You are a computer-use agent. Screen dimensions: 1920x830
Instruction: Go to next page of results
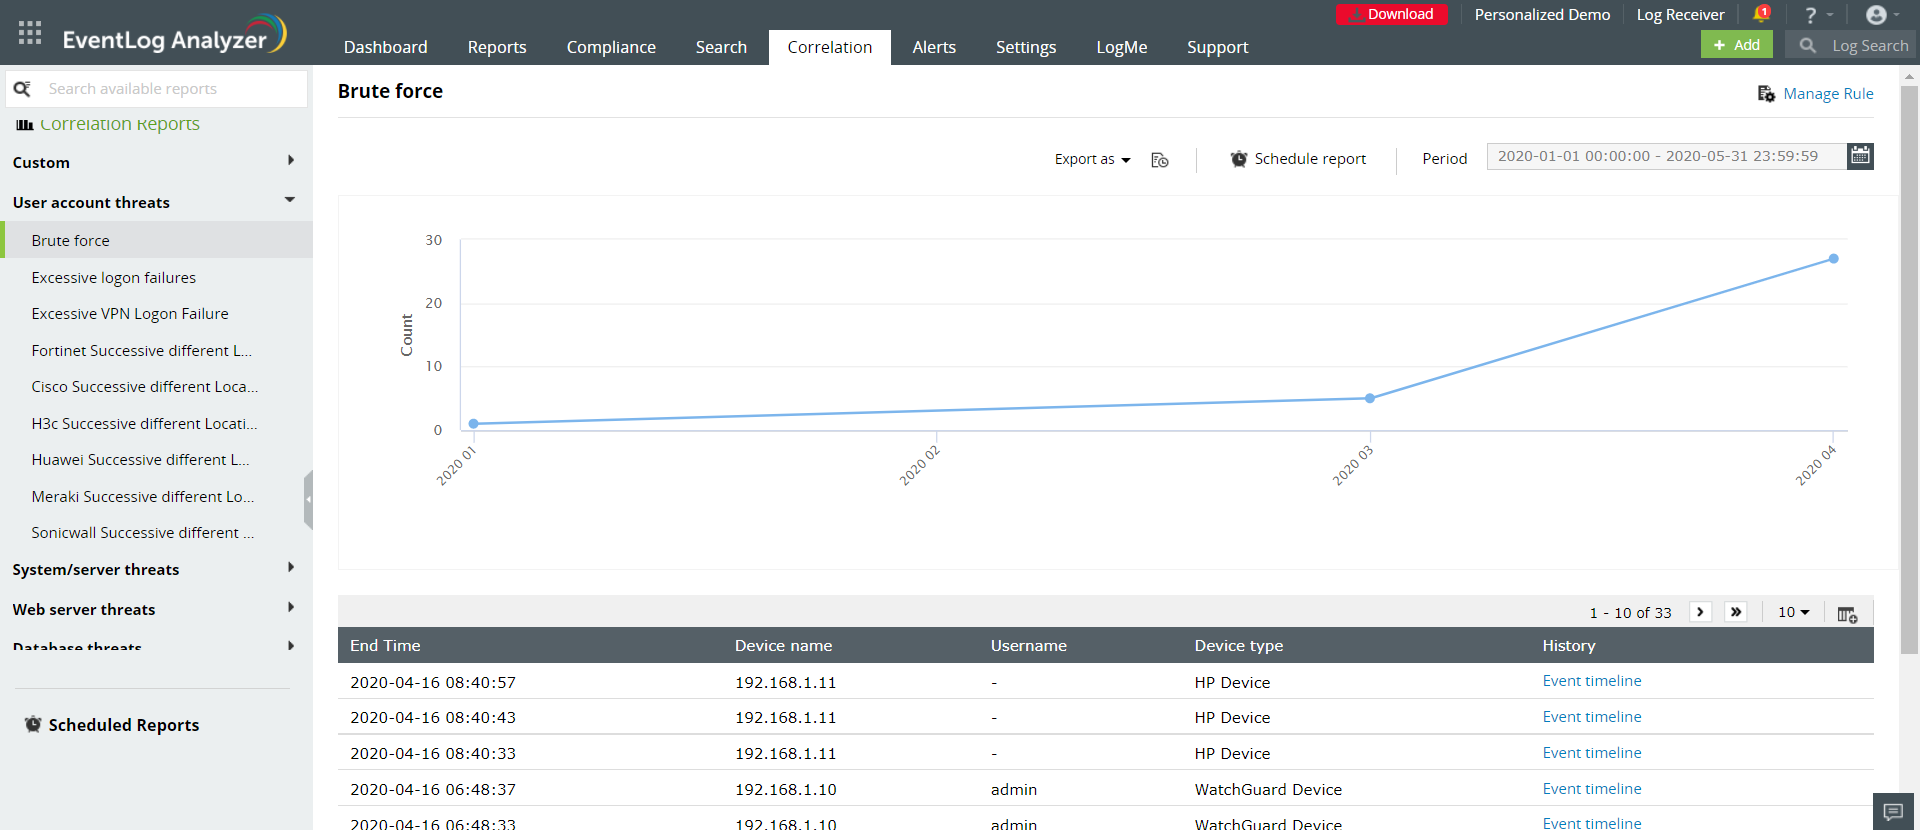1700,612
